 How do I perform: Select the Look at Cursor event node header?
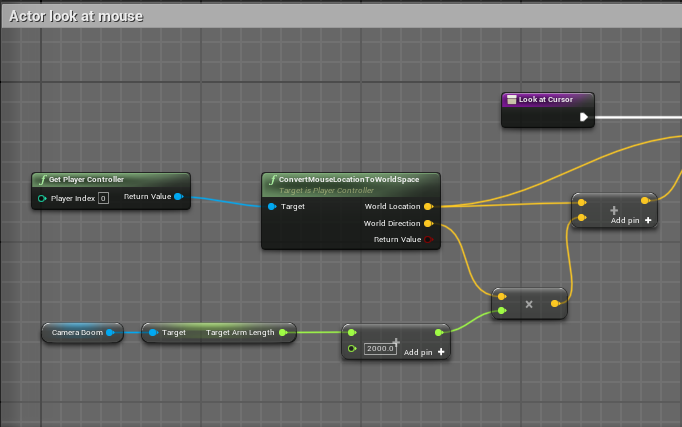click(x=546, y=100)
